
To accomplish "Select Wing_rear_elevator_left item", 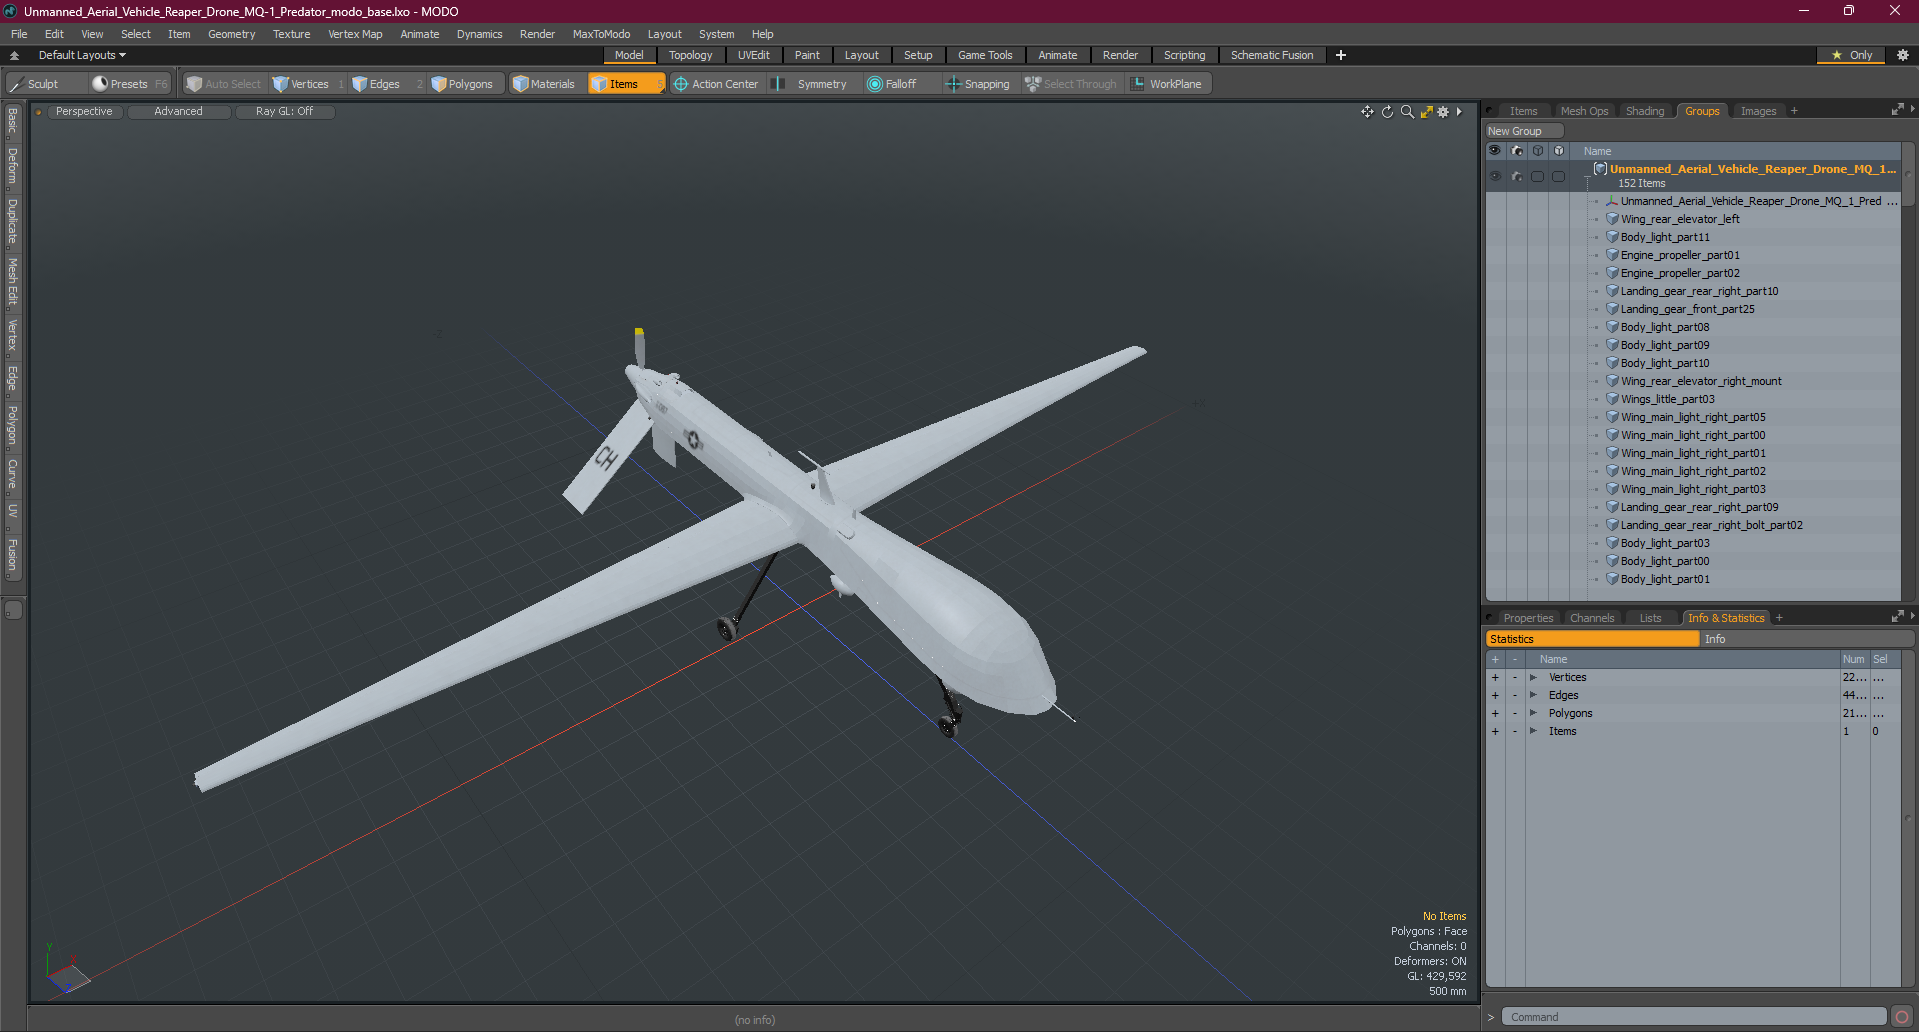I will [1680, 219].
